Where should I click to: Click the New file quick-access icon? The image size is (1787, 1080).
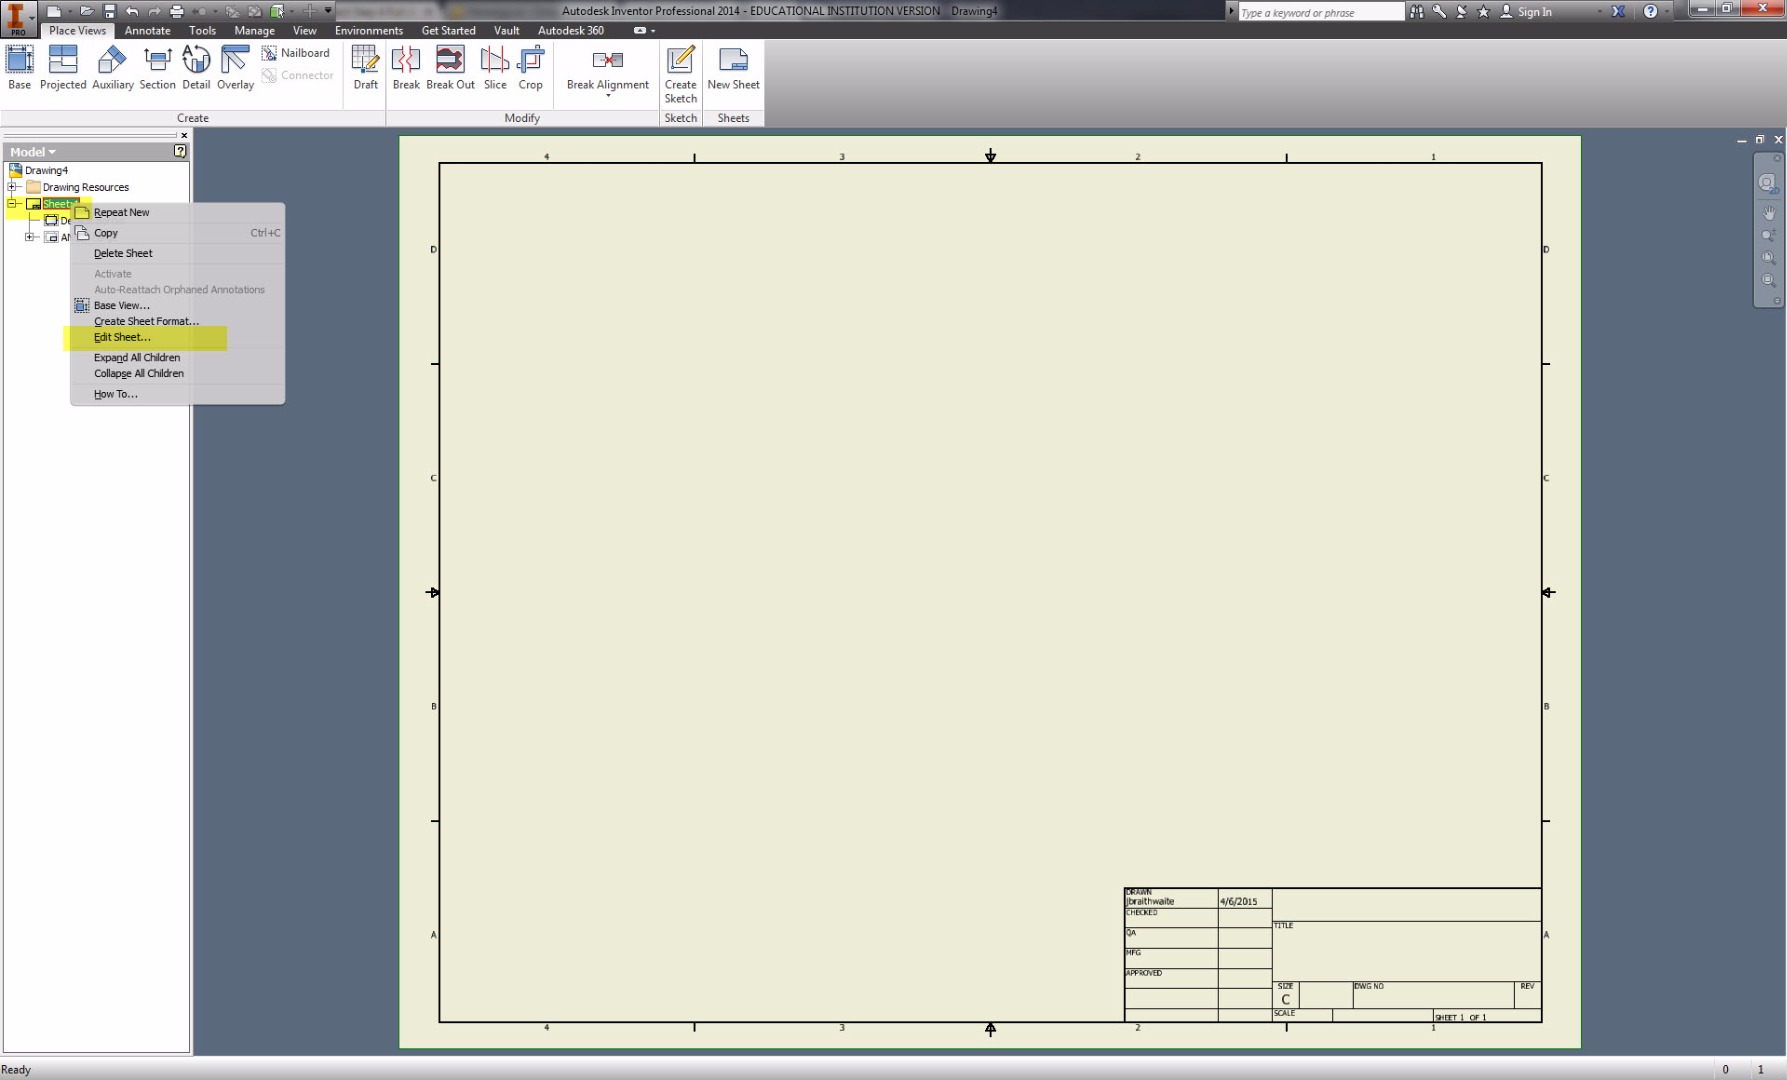click(x=53, y=11)
